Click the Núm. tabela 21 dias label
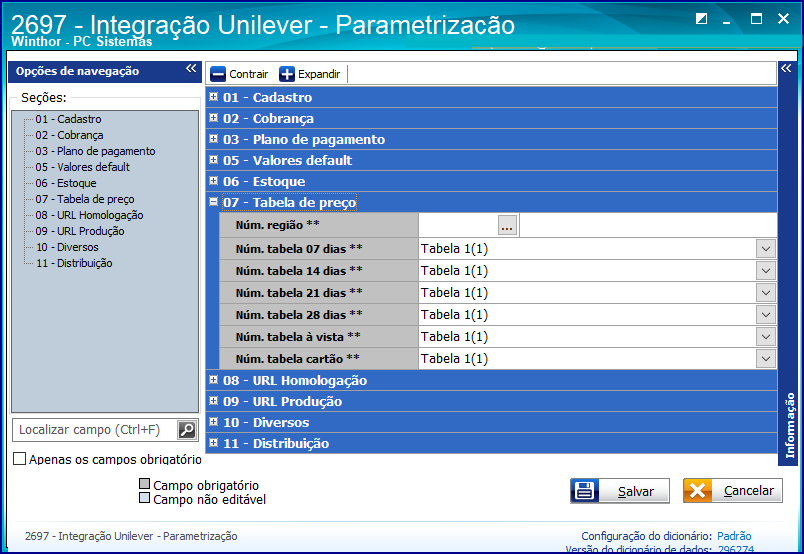 (299, 293)
